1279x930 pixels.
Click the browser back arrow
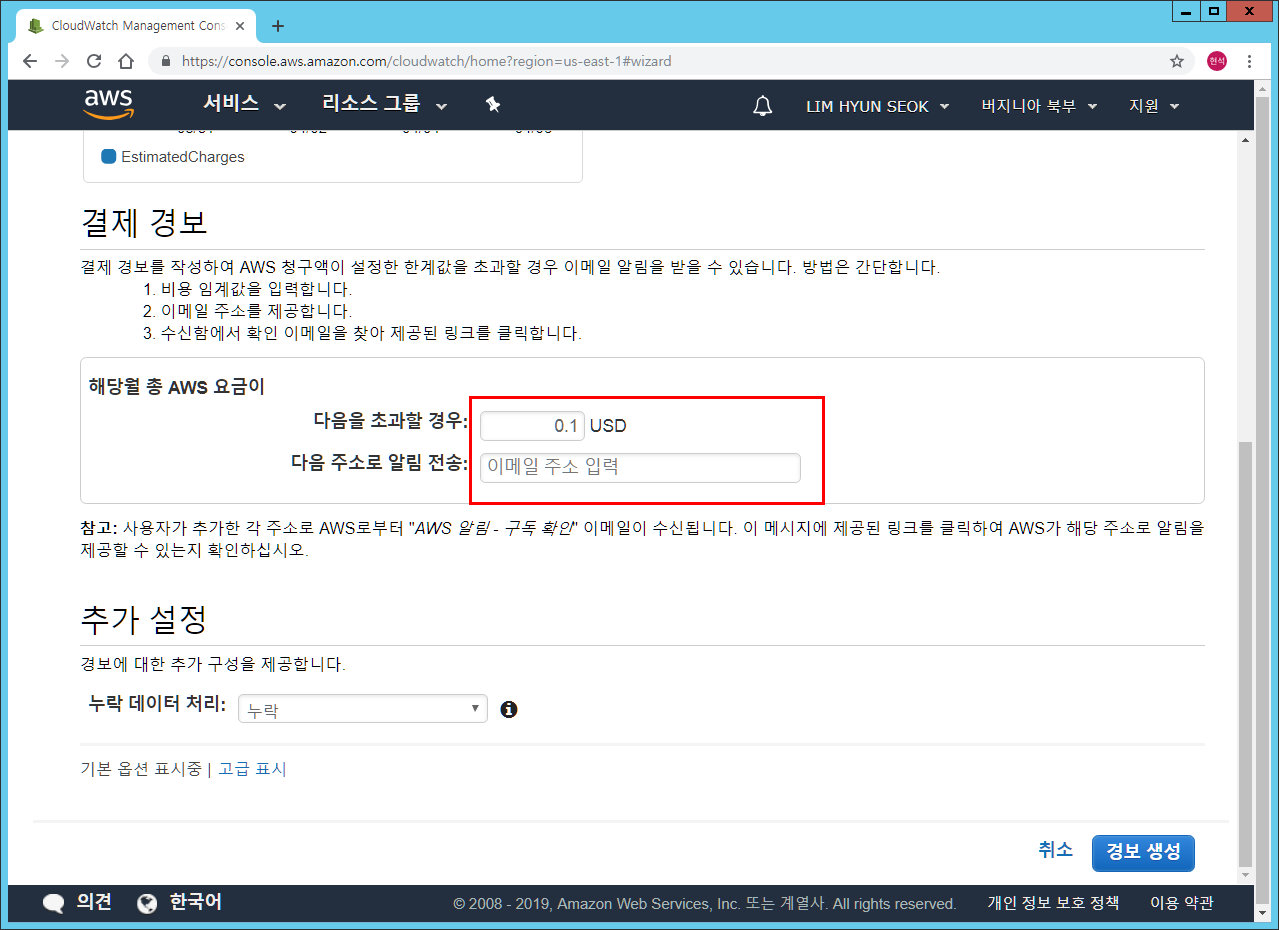(x=30, y=61)
